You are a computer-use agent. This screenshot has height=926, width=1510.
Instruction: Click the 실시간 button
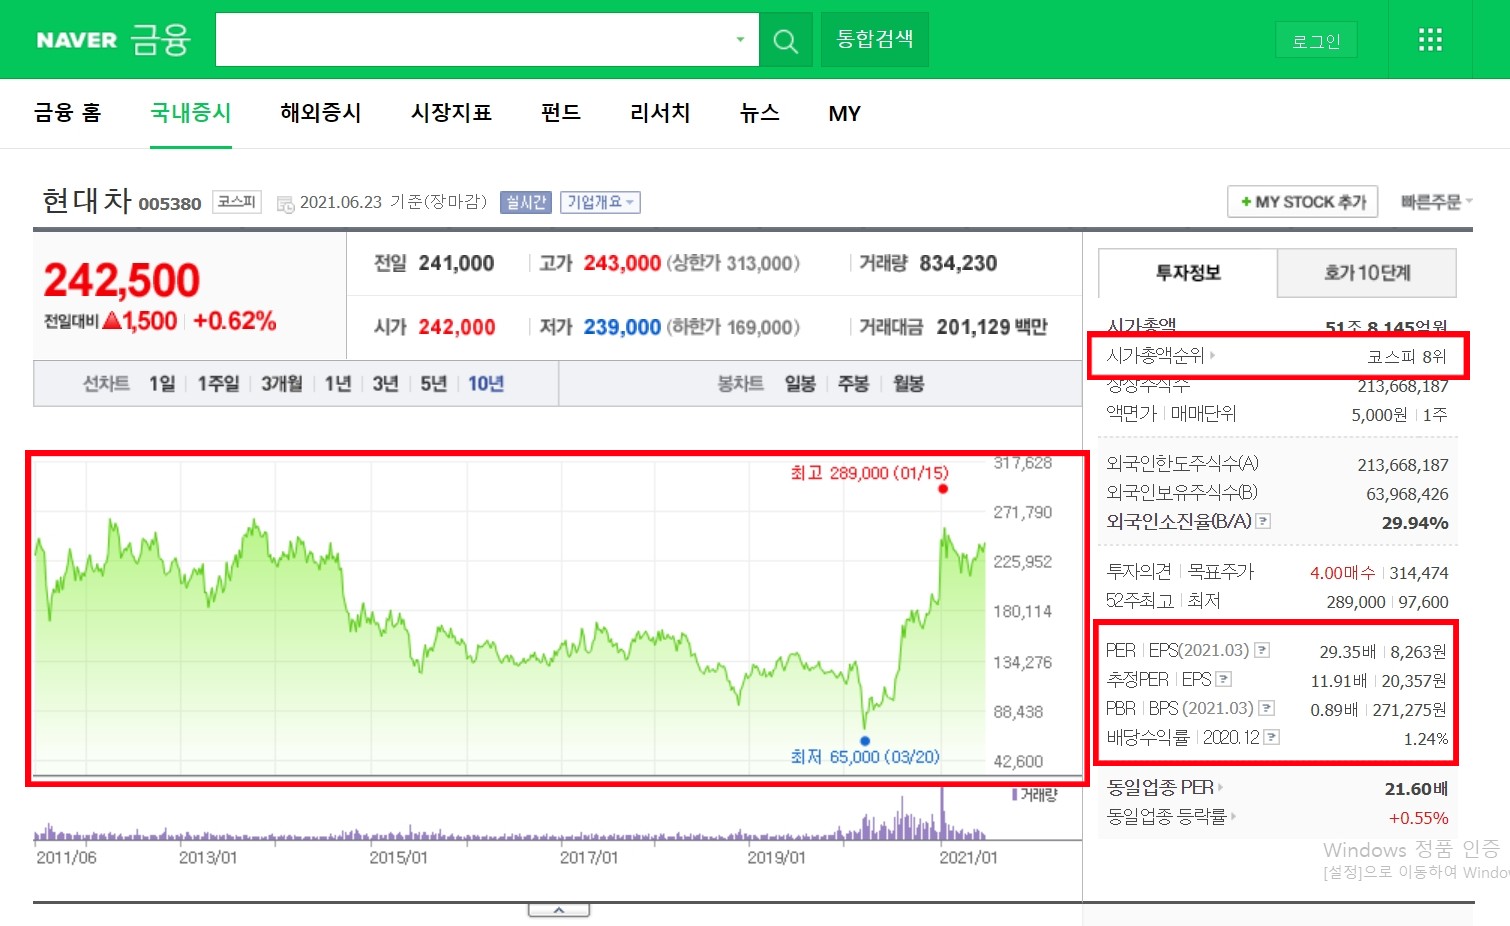526,202
